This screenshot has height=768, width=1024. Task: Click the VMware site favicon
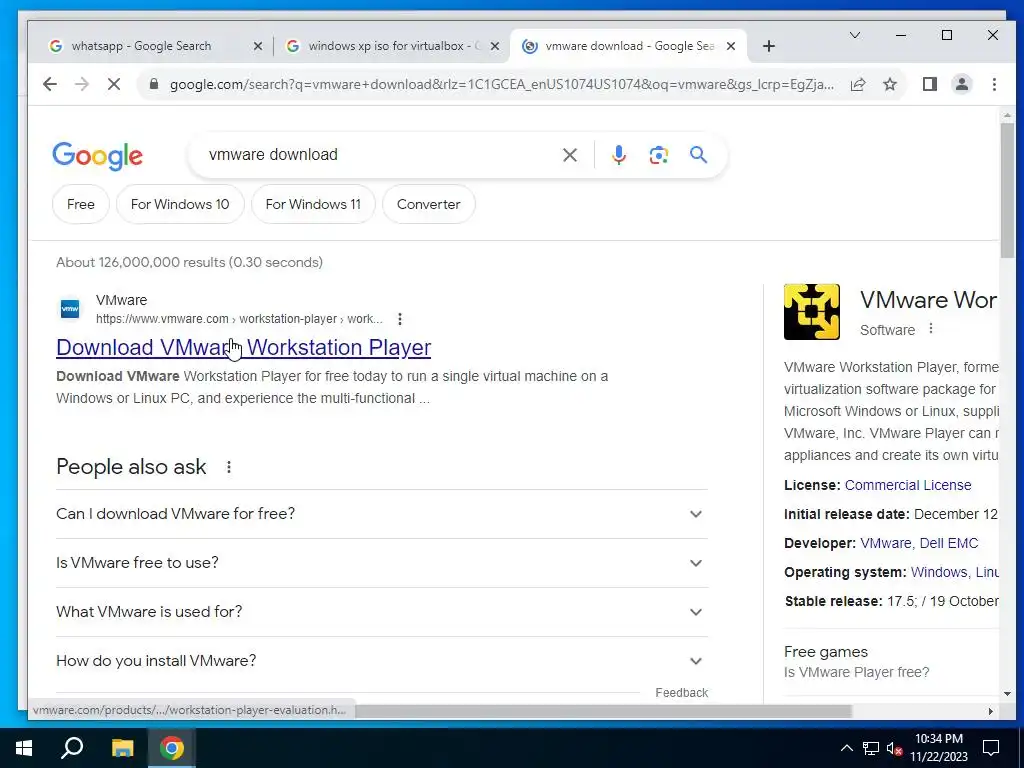(x=70, y=308)
